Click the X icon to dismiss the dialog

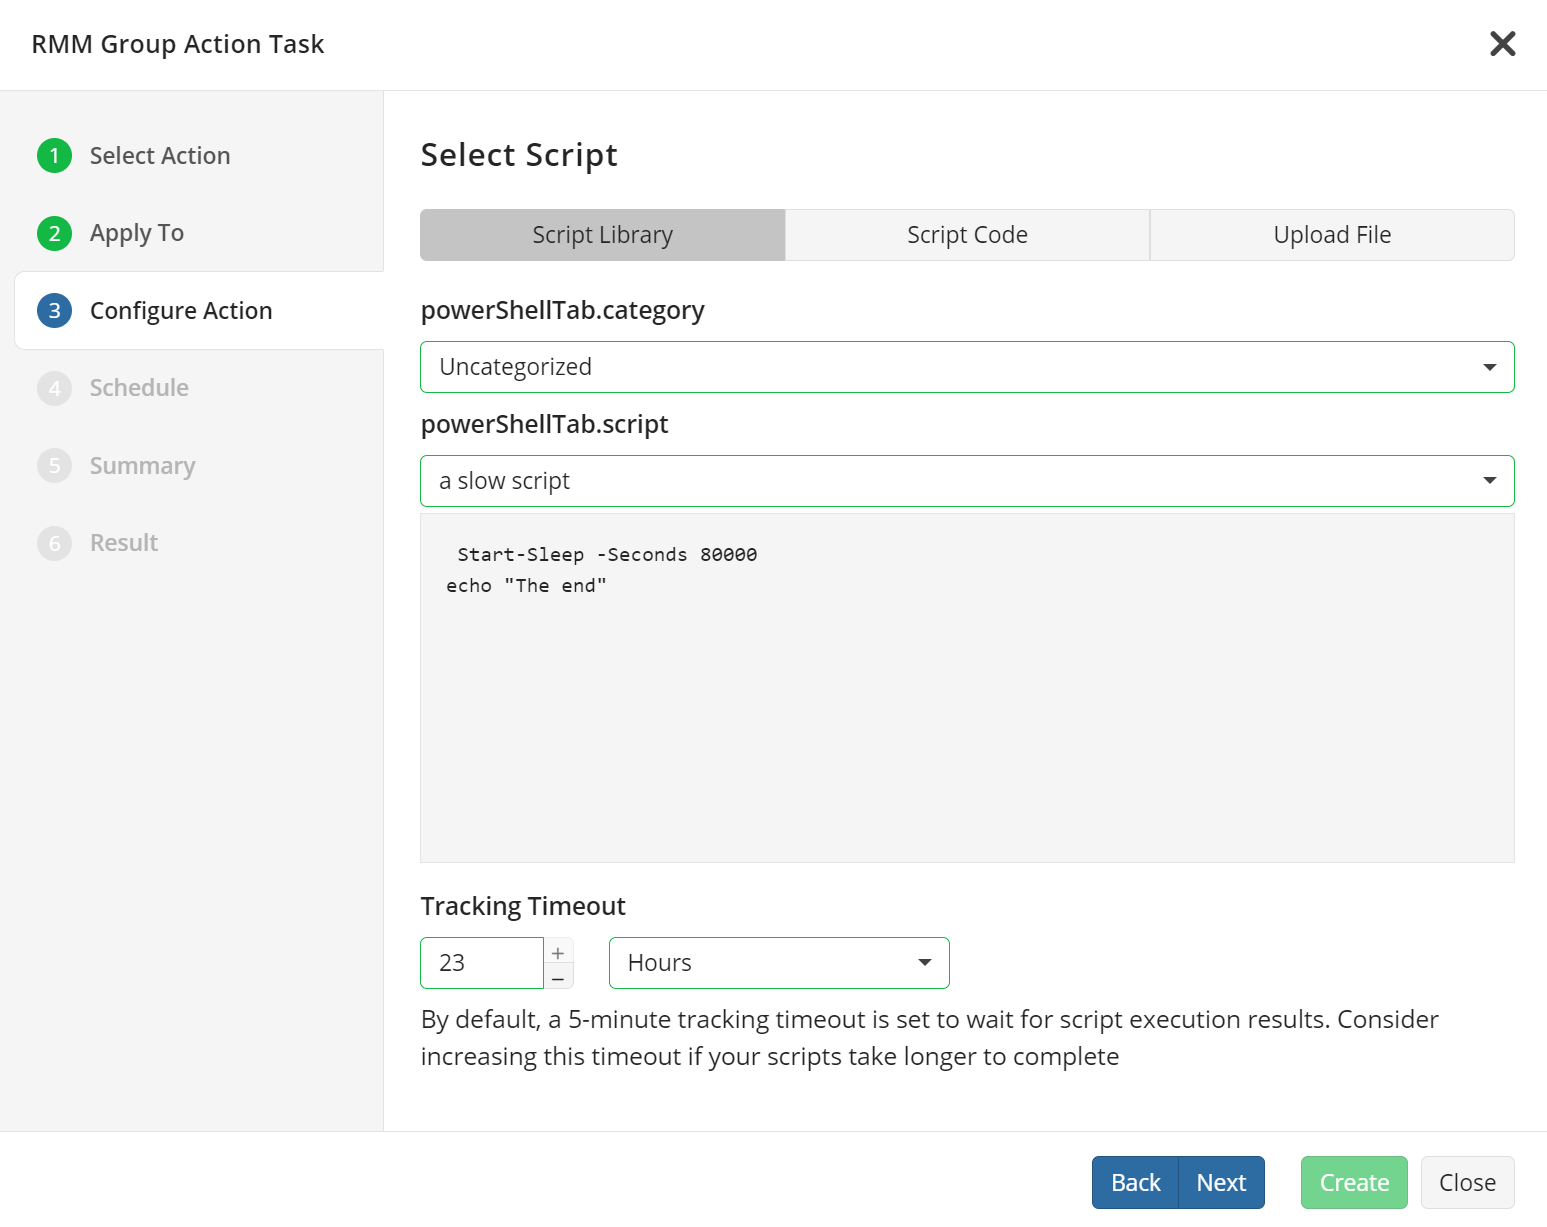1502,43
